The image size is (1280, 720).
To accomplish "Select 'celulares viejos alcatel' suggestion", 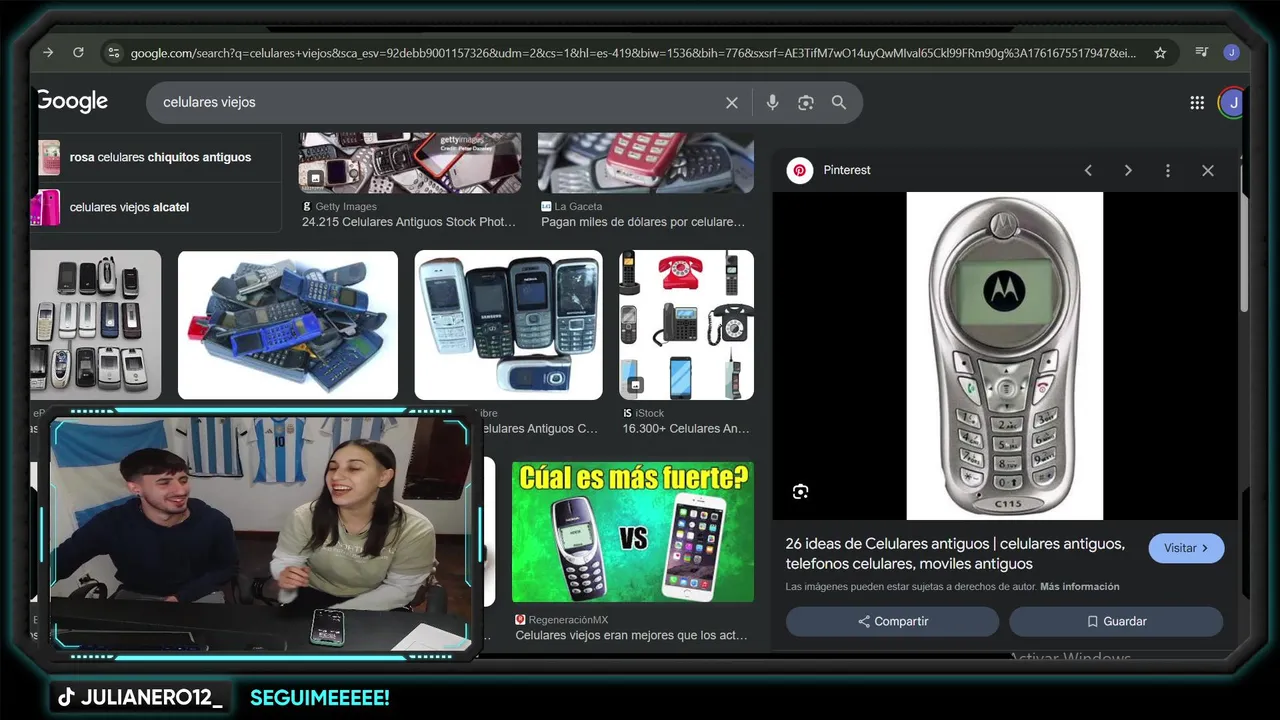I will click(x=160, y=207).
